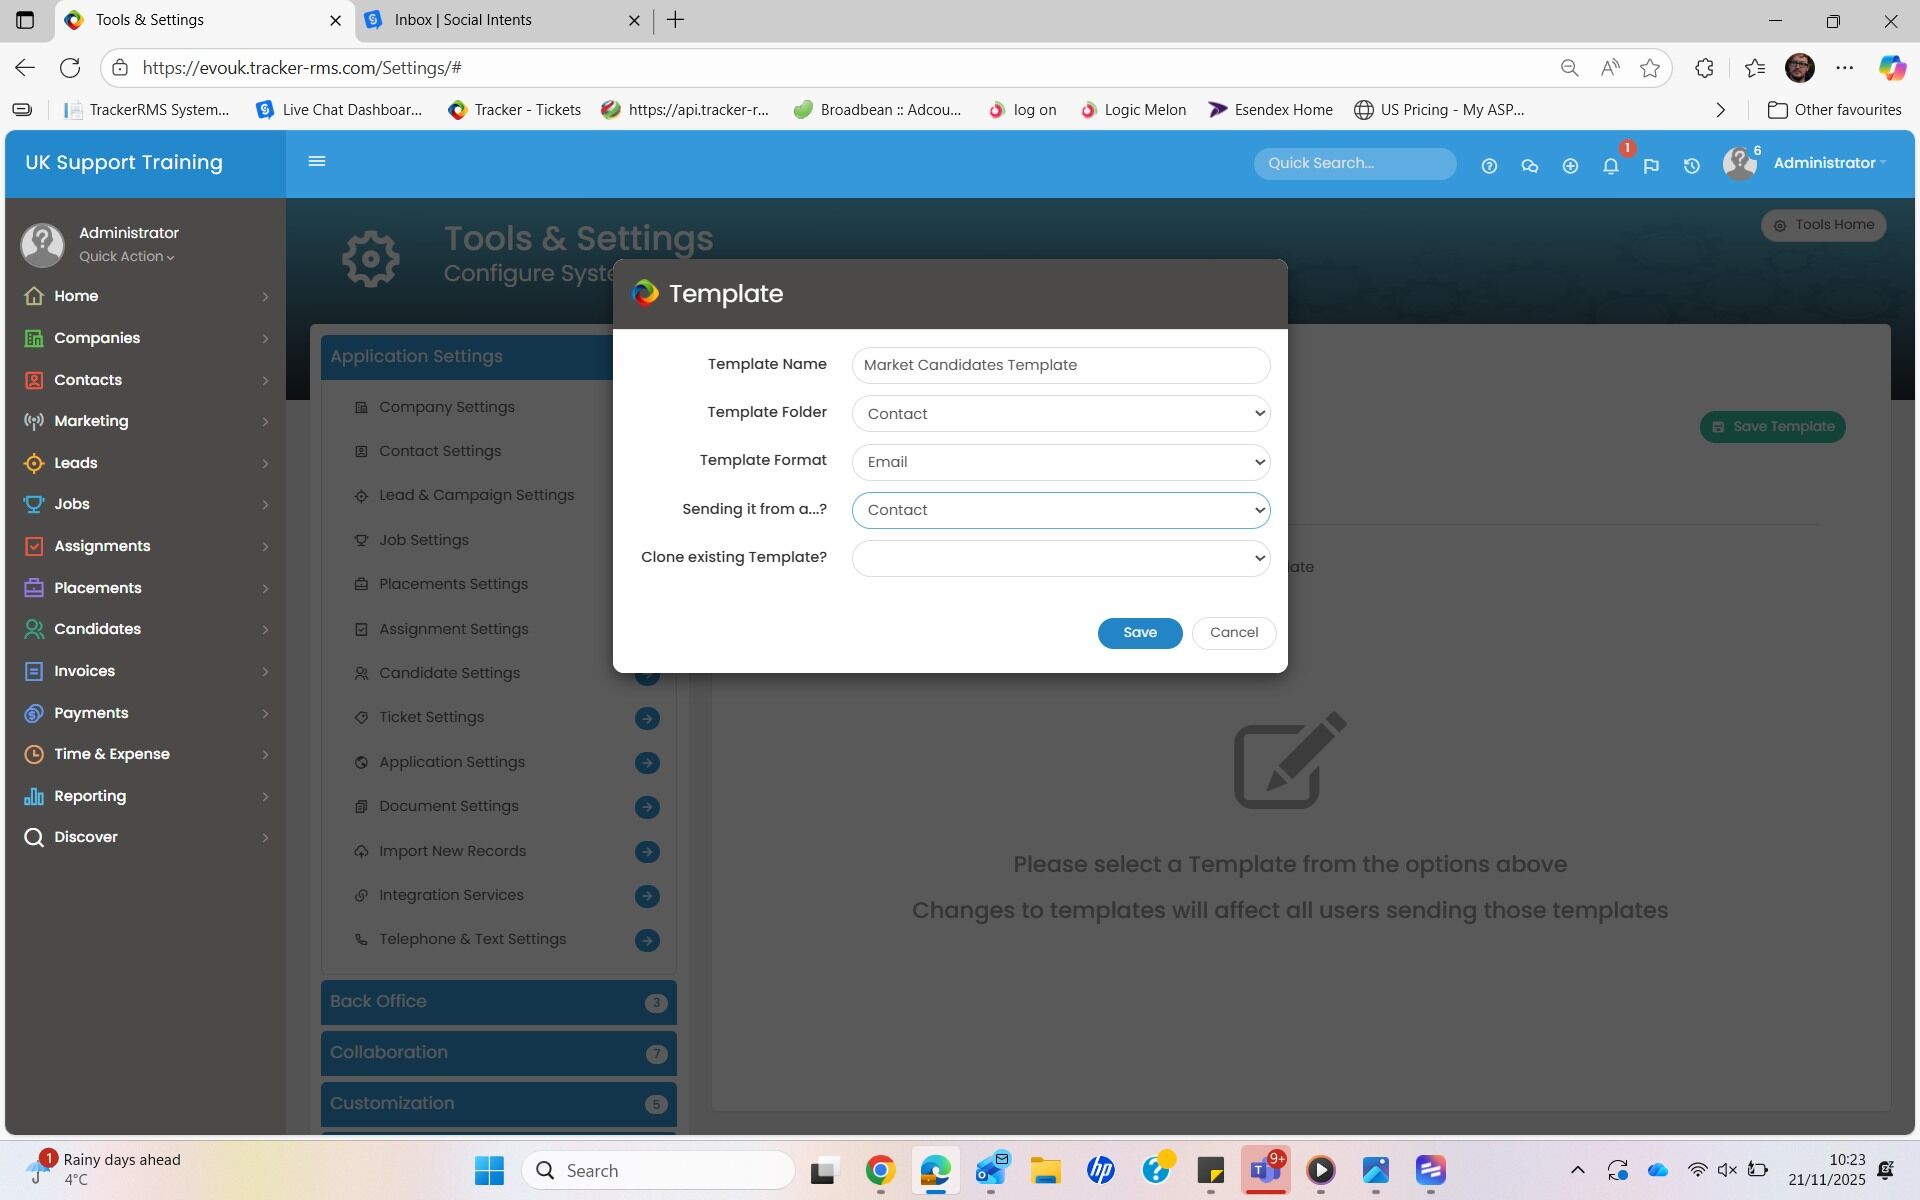
Task: Click into the Template Name field
Action: 1060,365
